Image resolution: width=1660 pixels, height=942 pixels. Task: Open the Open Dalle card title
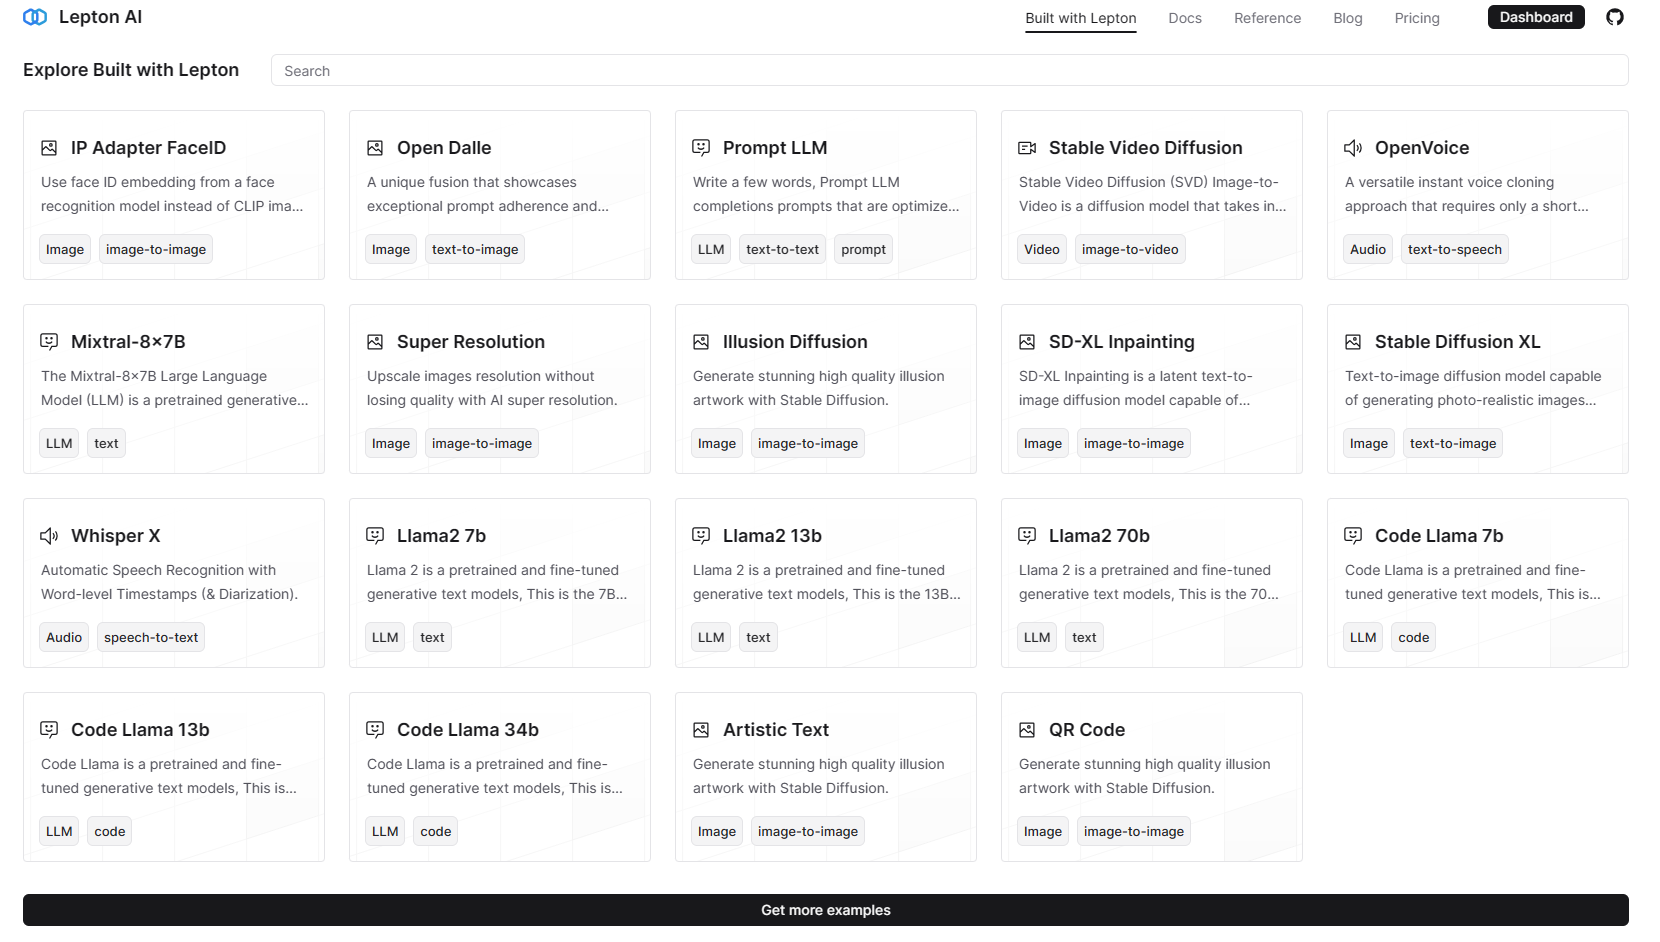(x=444, y=148)
